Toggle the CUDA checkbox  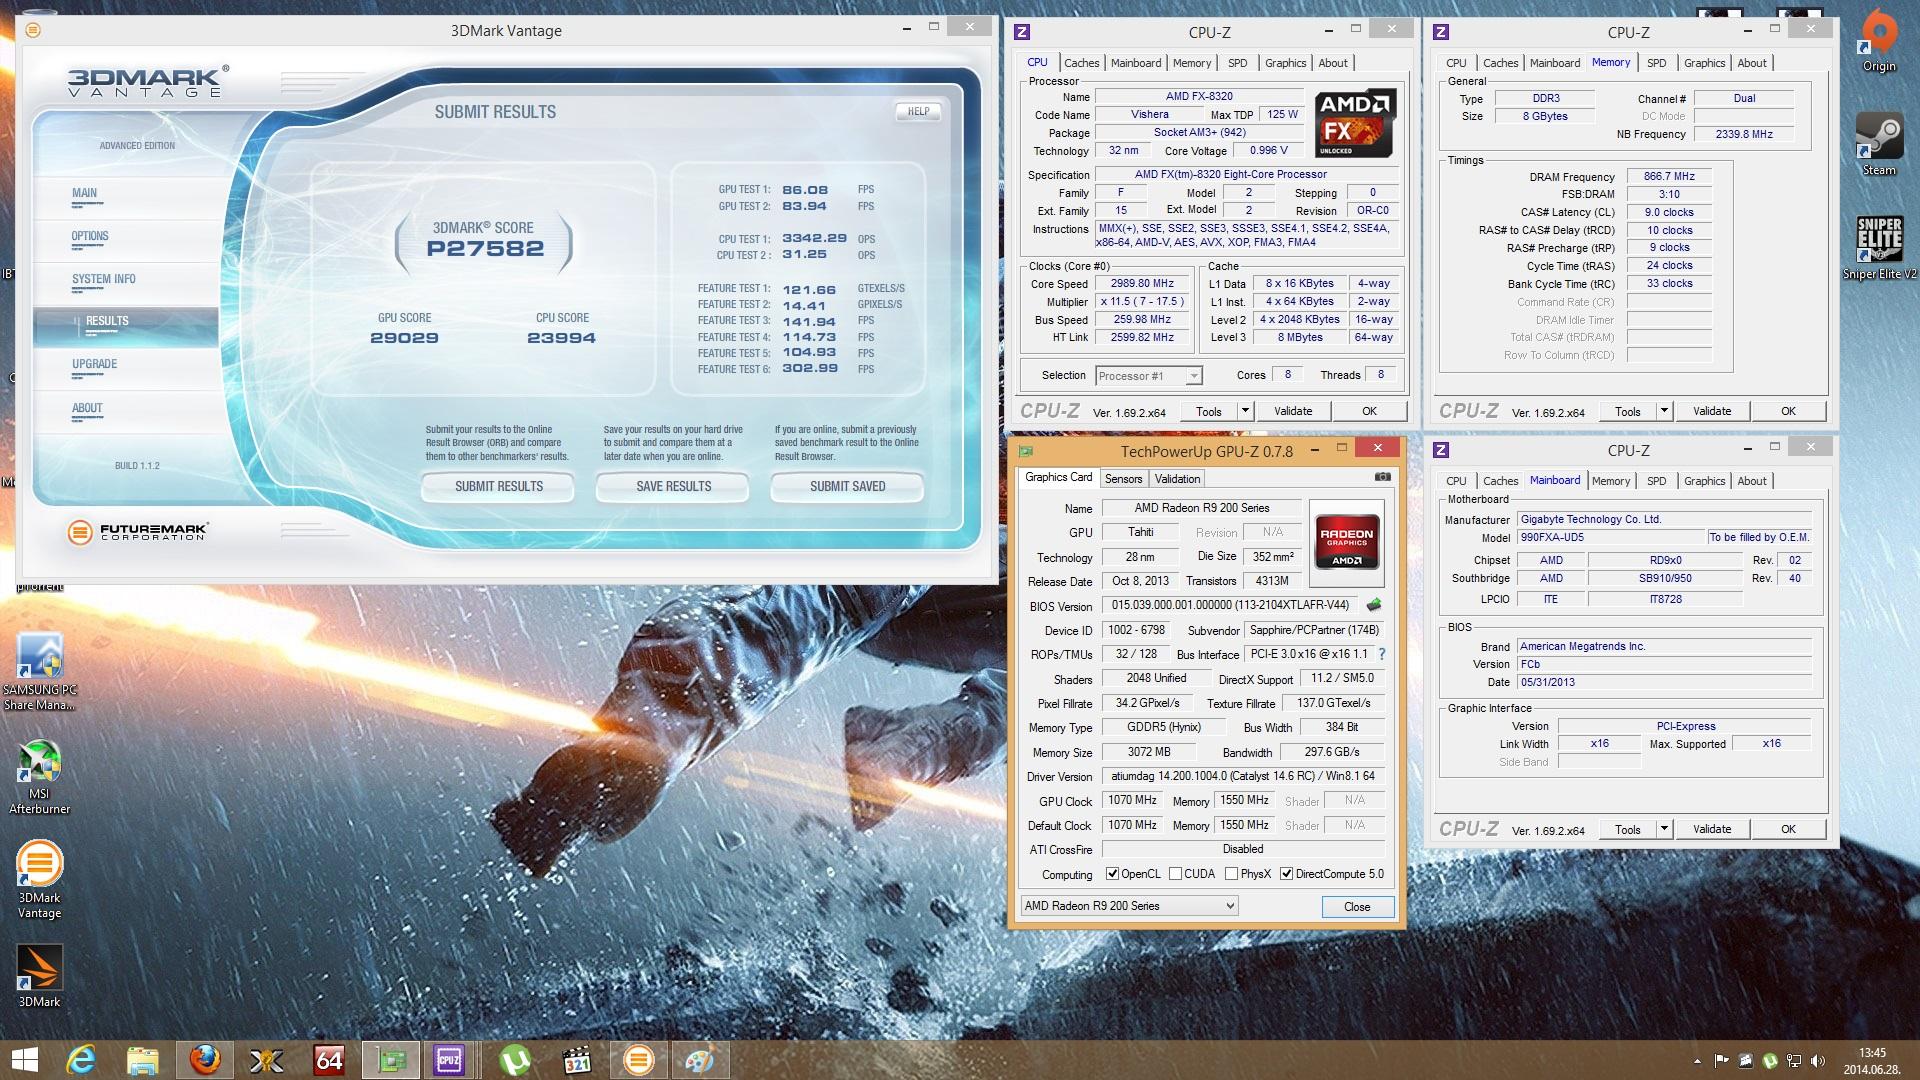pyautogui.click(x=1175, y=874)
